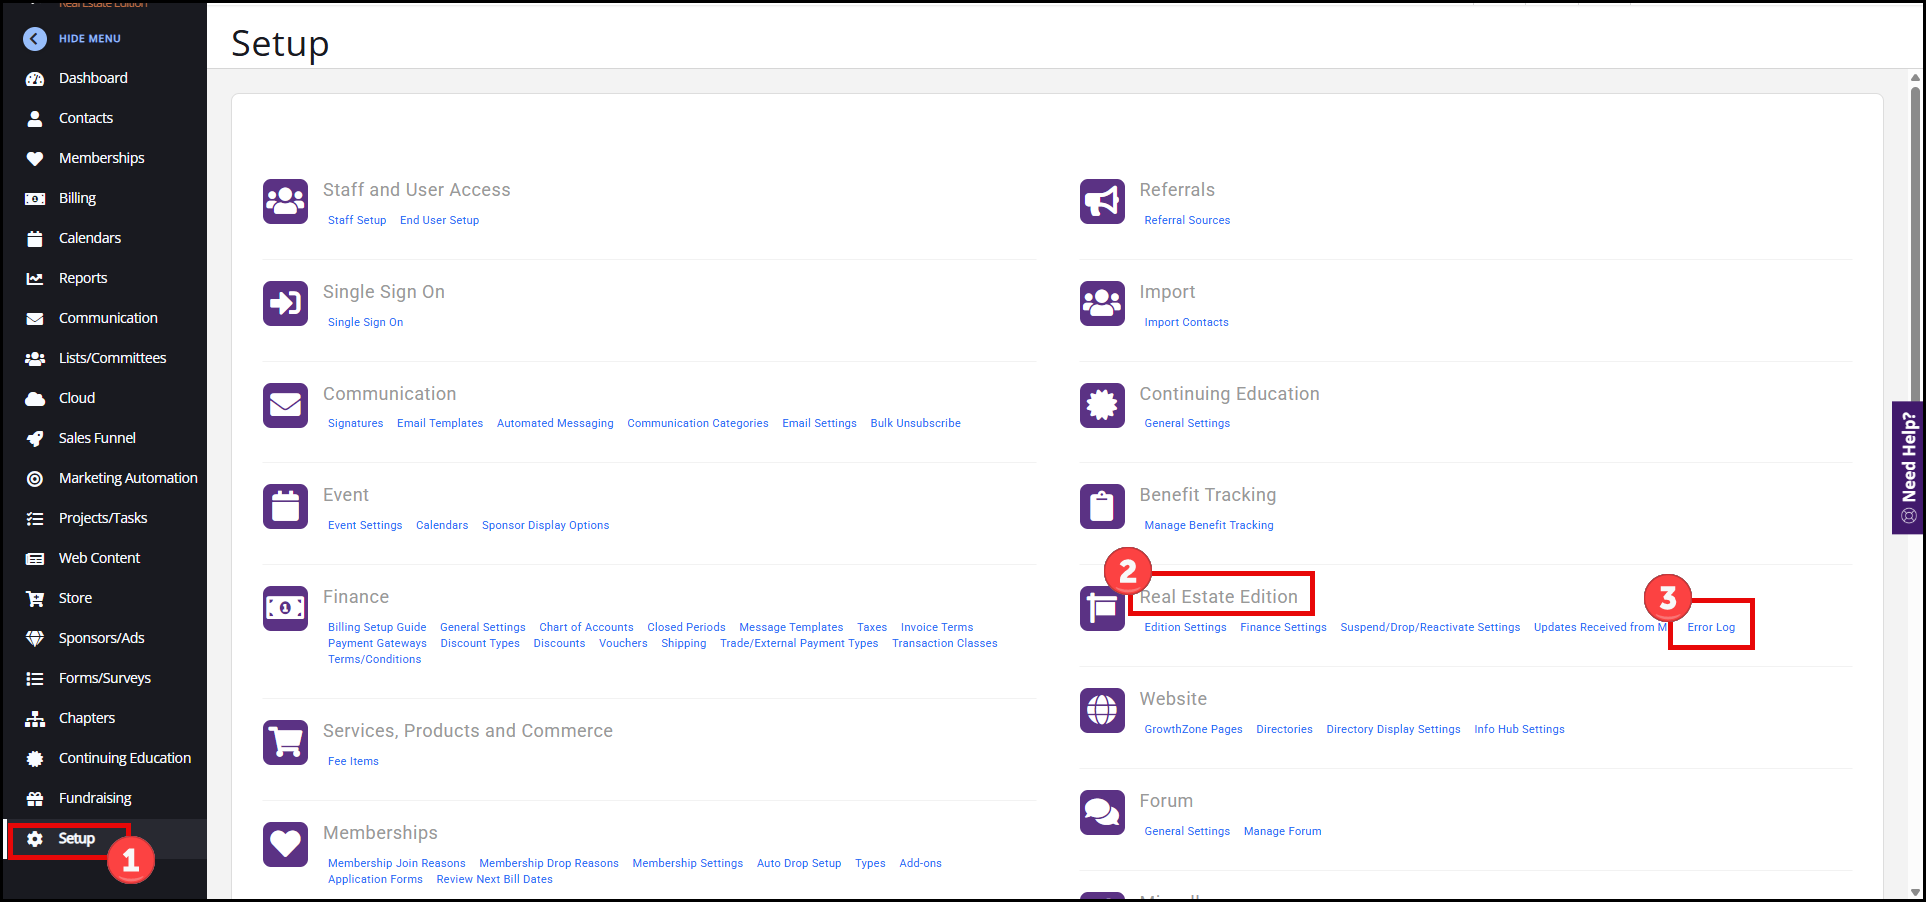The height and width of the screenshot is (902, 1926).
Task: Select Setup in the sidebar
Action: pos(76,838)
